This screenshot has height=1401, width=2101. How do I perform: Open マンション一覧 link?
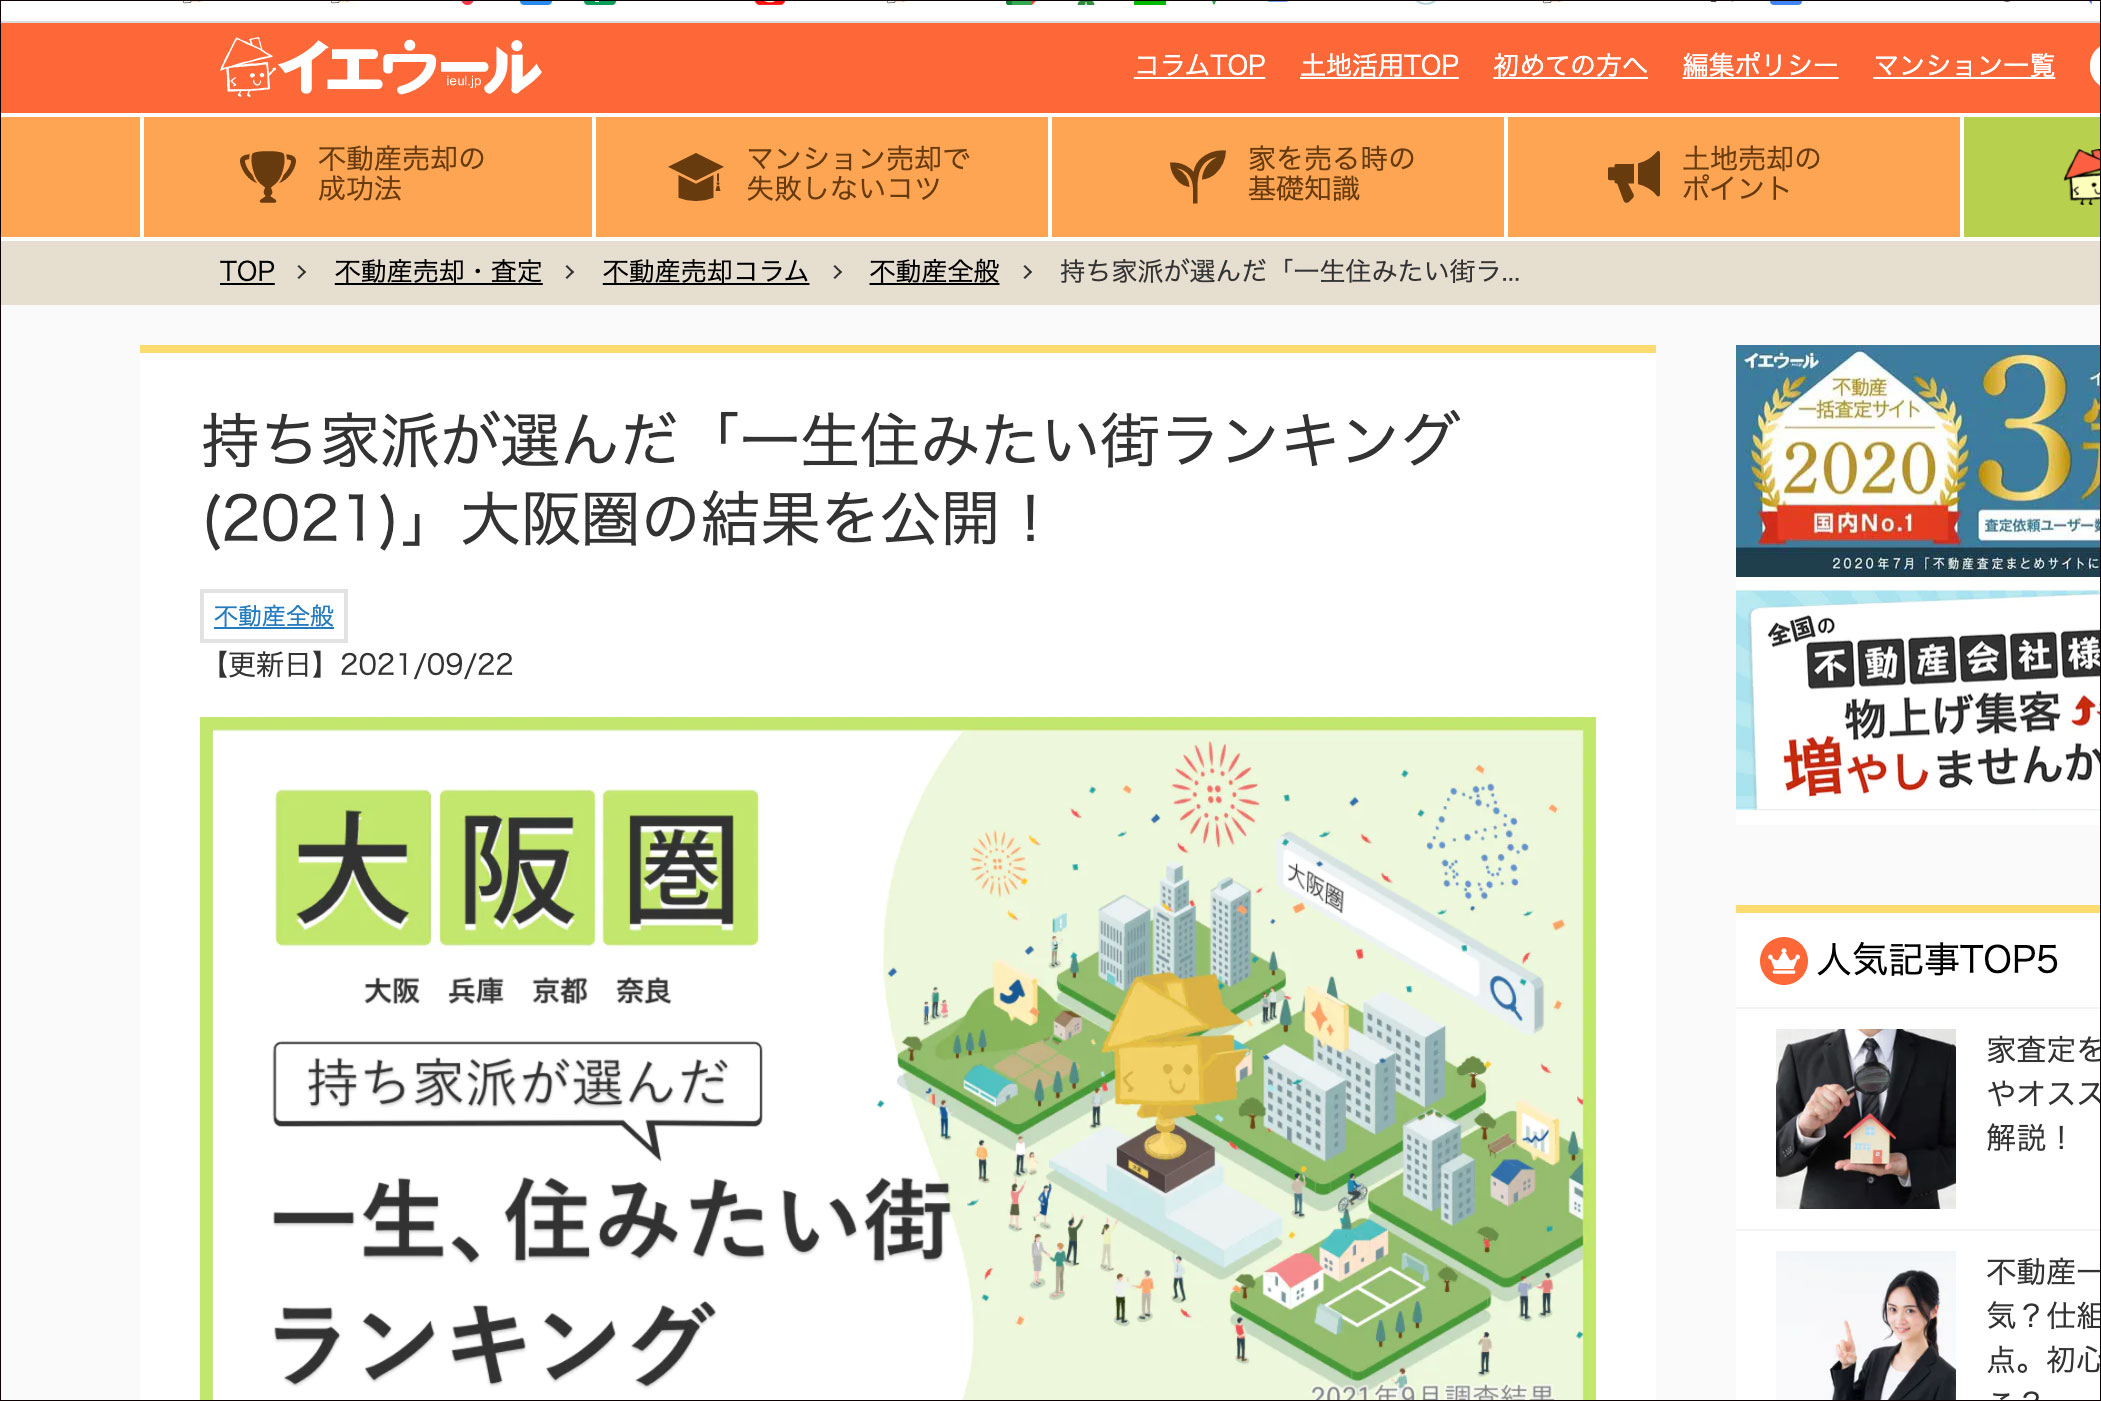click(x=1963, y=66)
